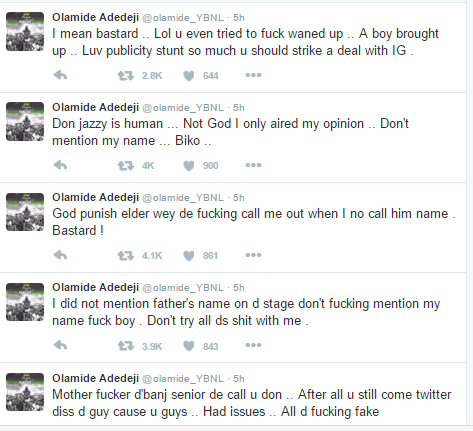Open more options on 'God punish elder' tweet
The height and width of the screenshot is (431, 473).
(253, 255)
